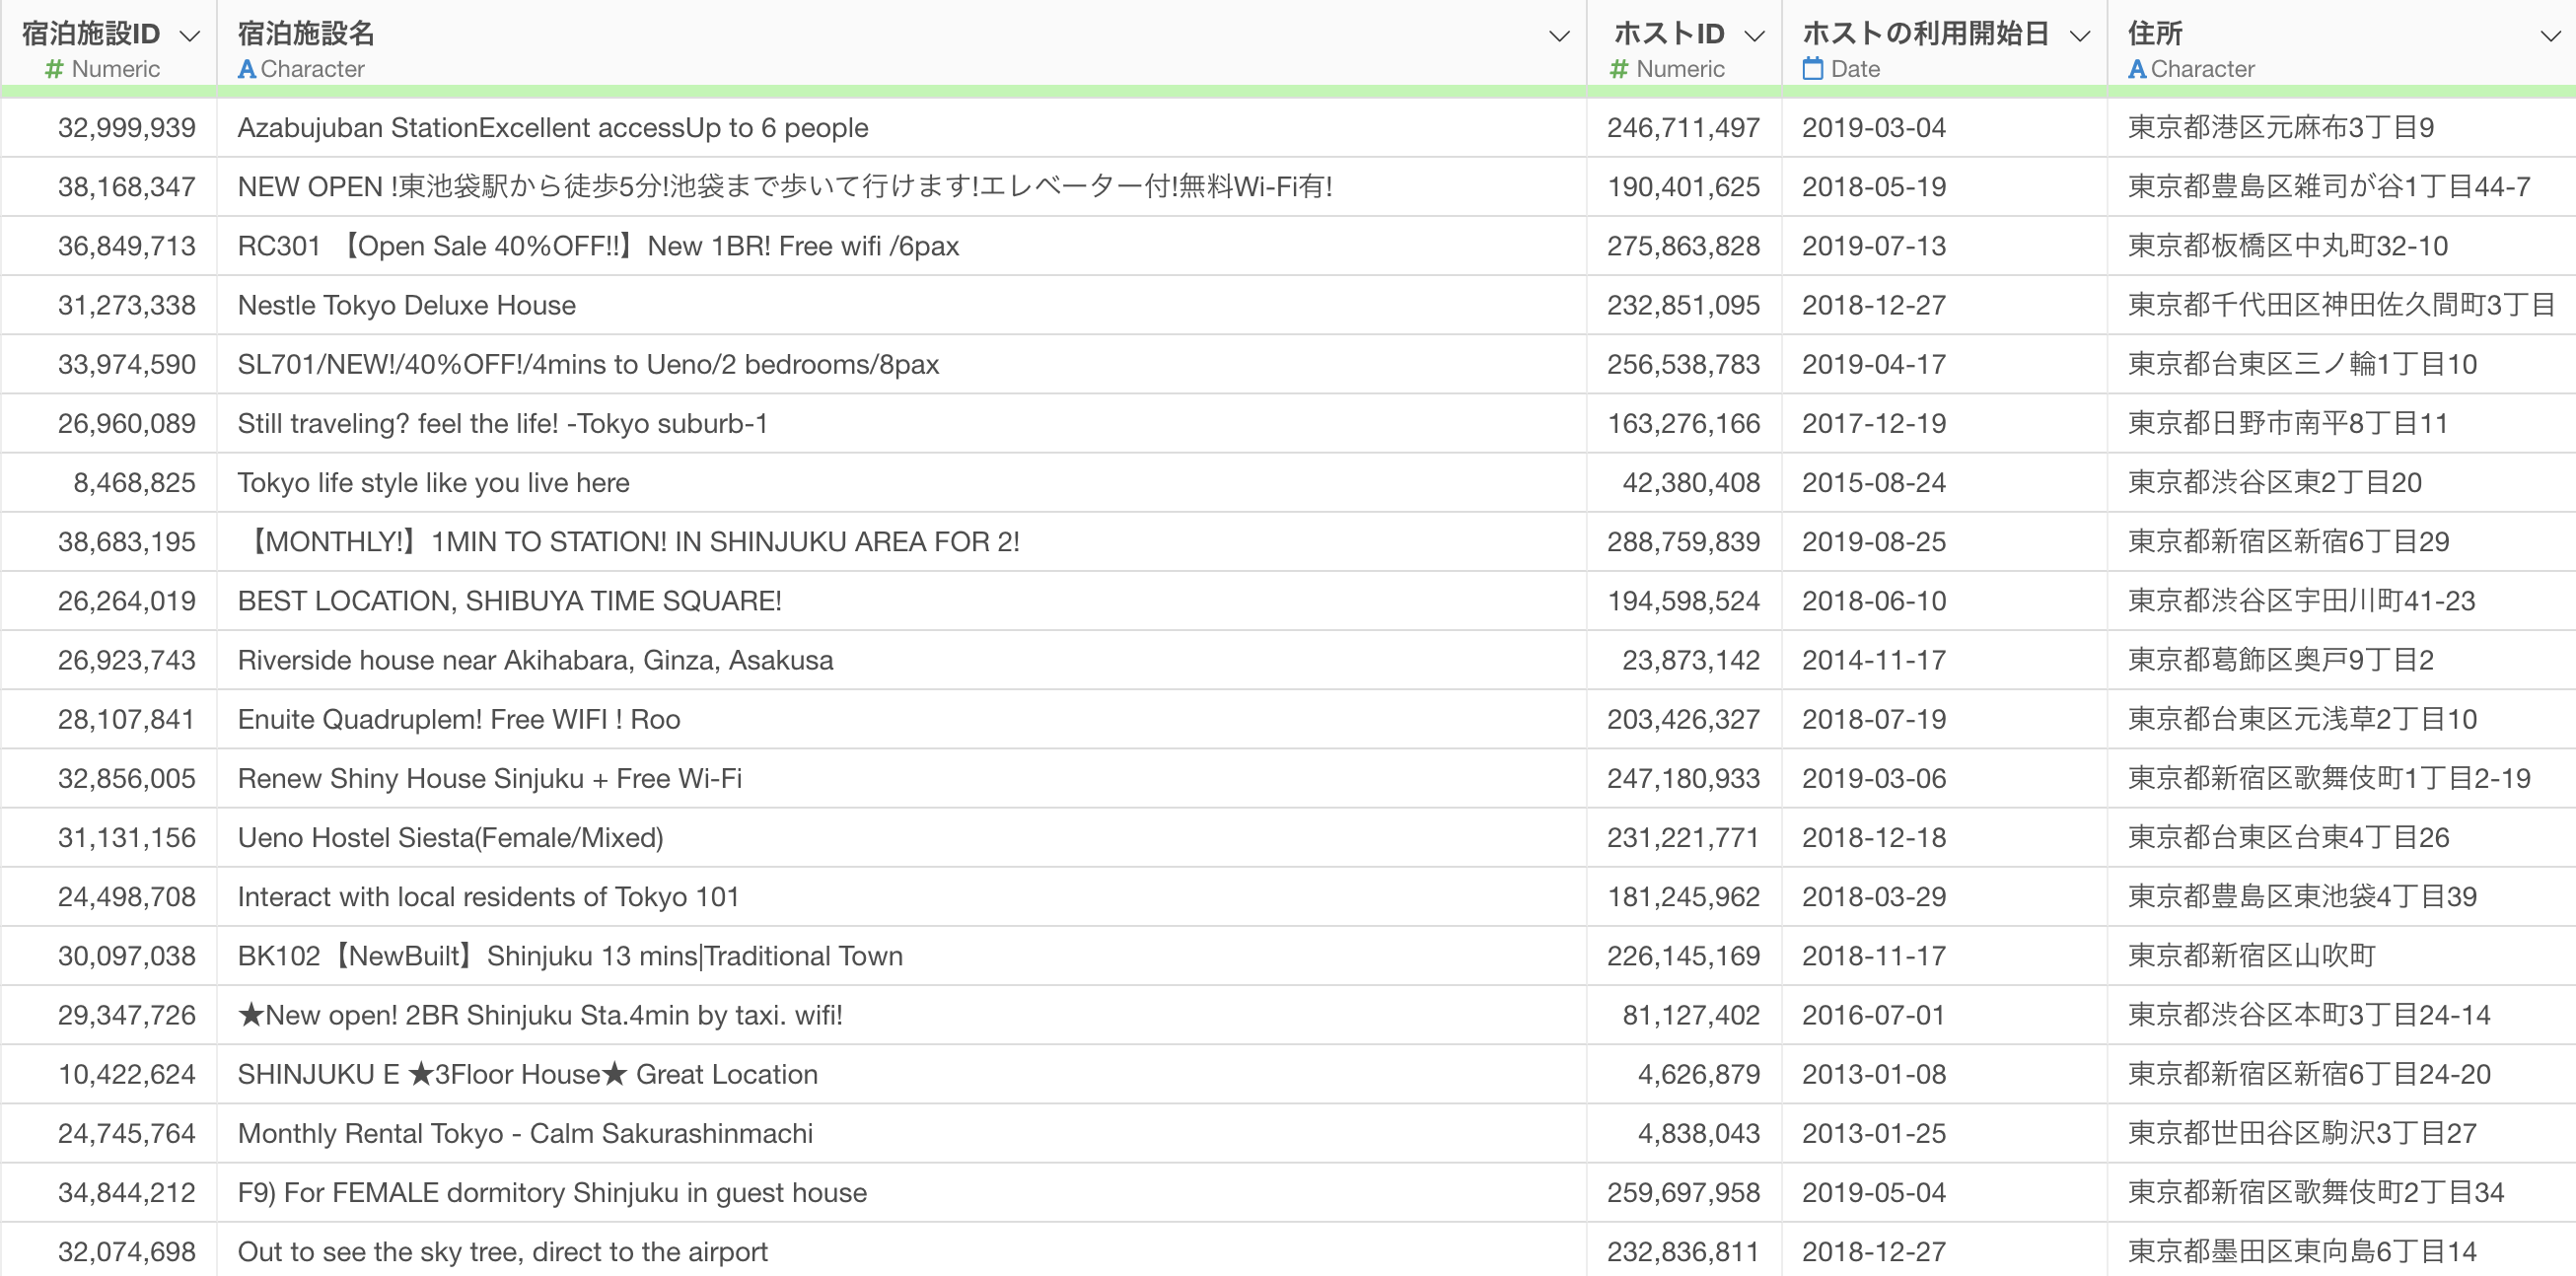Click the NEW OPEN !東池袋駅 listing name
Viewport: 2576px width, 1276px height.
point(785,187)
